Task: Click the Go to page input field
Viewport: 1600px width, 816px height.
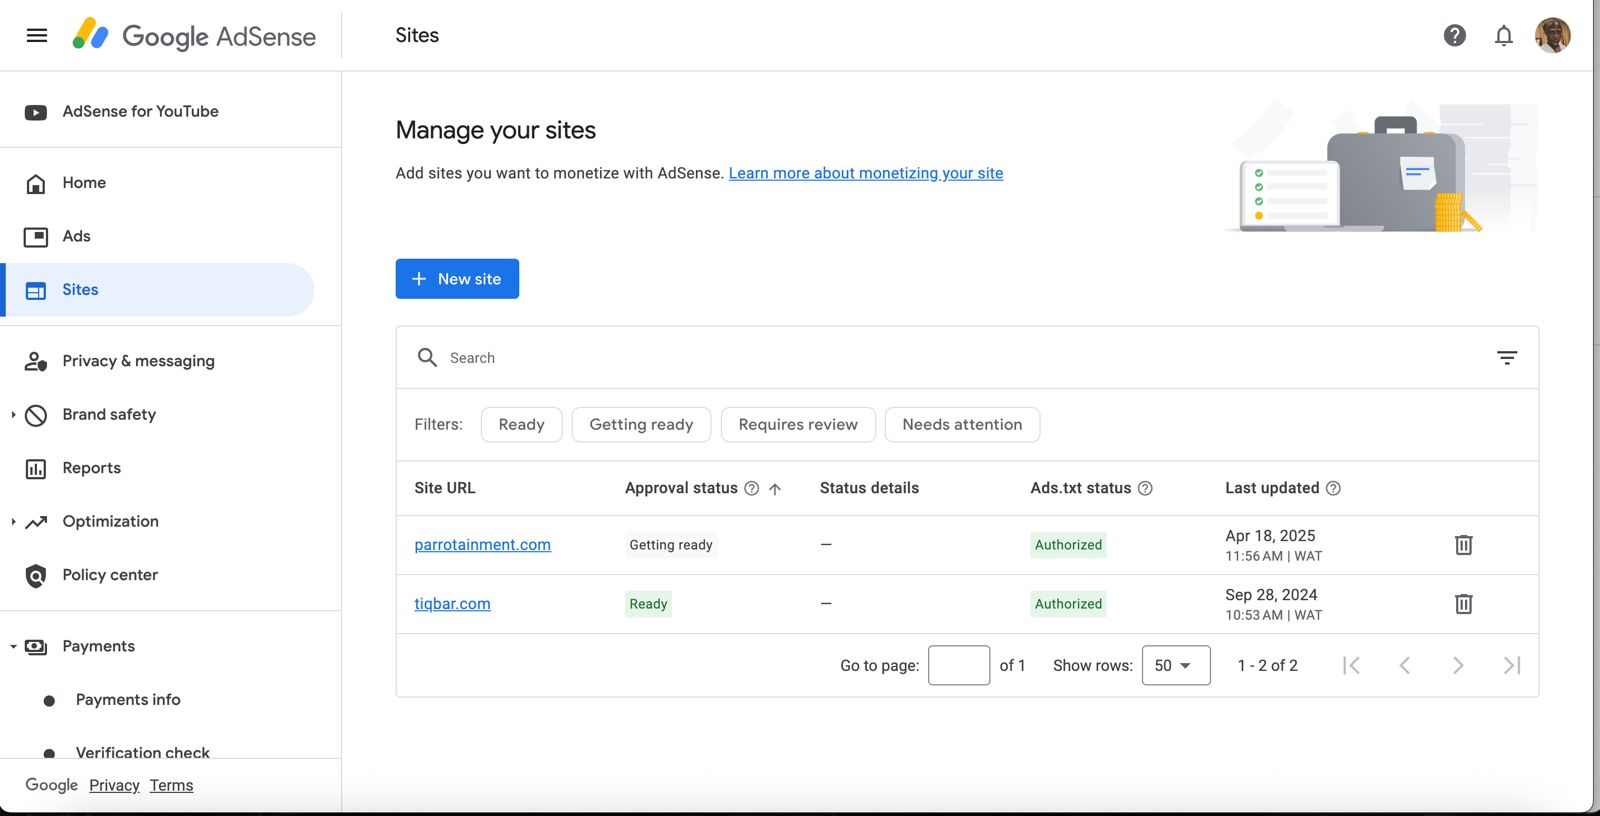Action: coord(958,666)
